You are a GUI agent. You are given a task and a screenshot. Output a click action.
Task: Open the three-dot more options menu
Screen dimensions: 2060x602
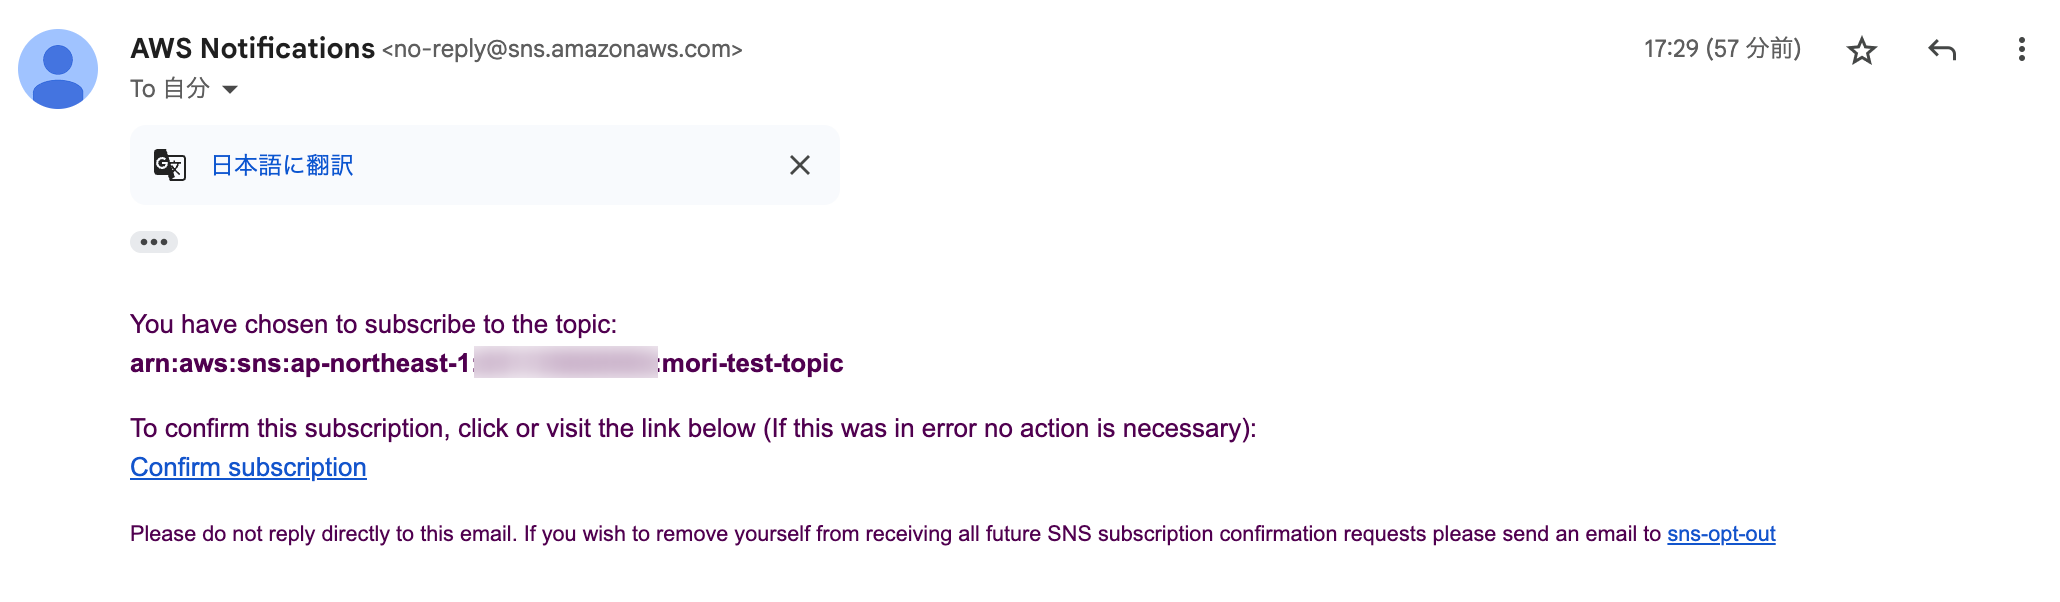2021,50
